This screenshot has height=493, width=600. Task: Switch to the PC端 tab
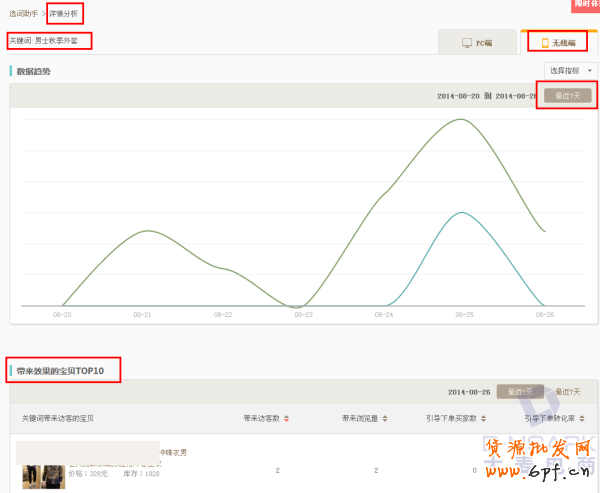click(x=478, y=43)
